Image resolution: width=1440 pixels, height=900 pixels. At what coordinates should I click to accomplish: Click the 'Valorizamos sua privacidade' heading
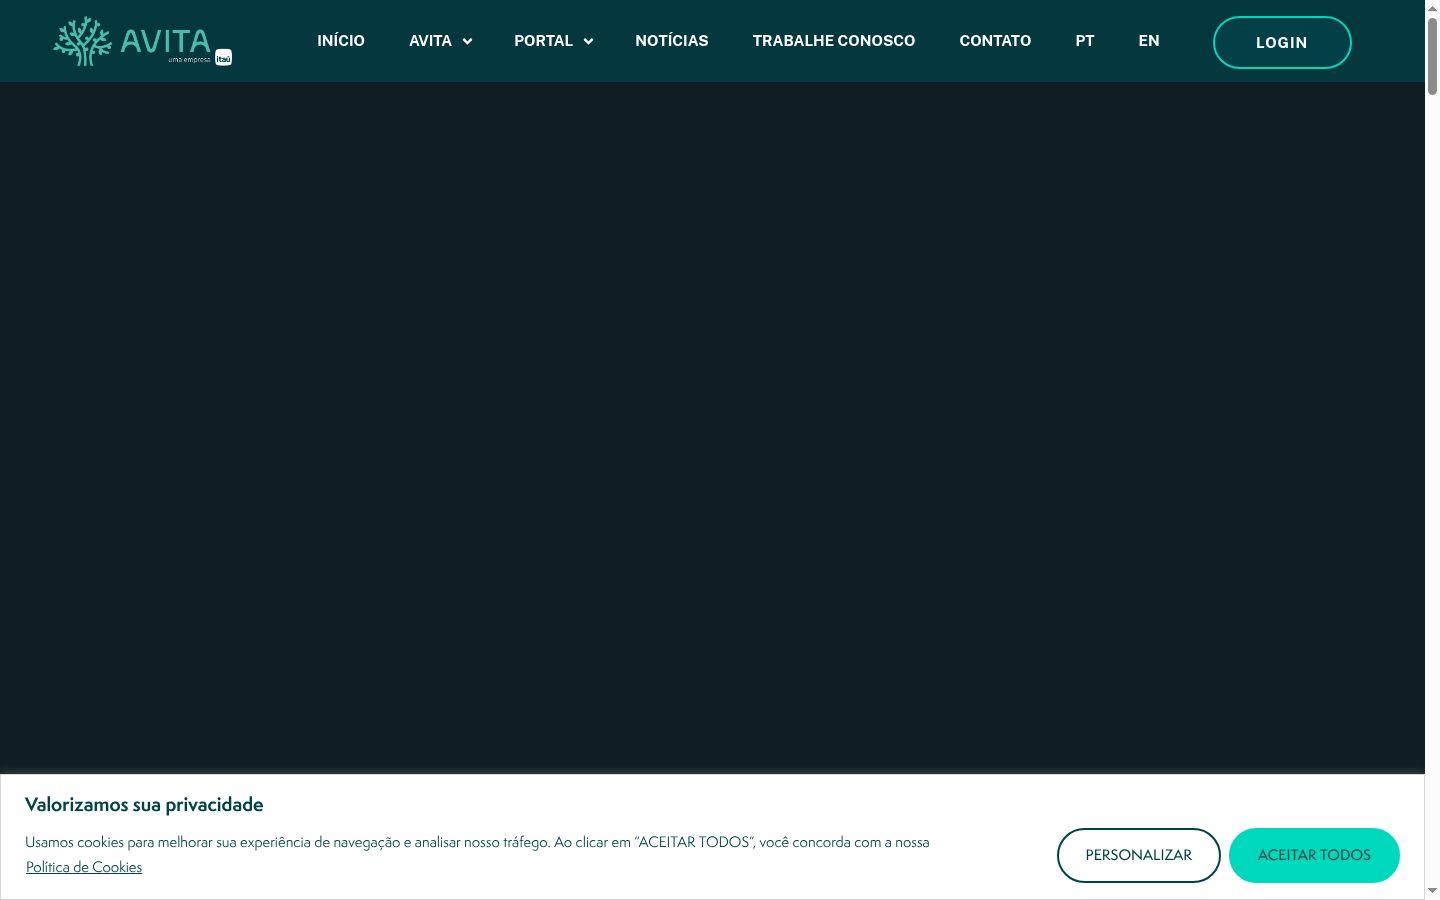(144, 805)
